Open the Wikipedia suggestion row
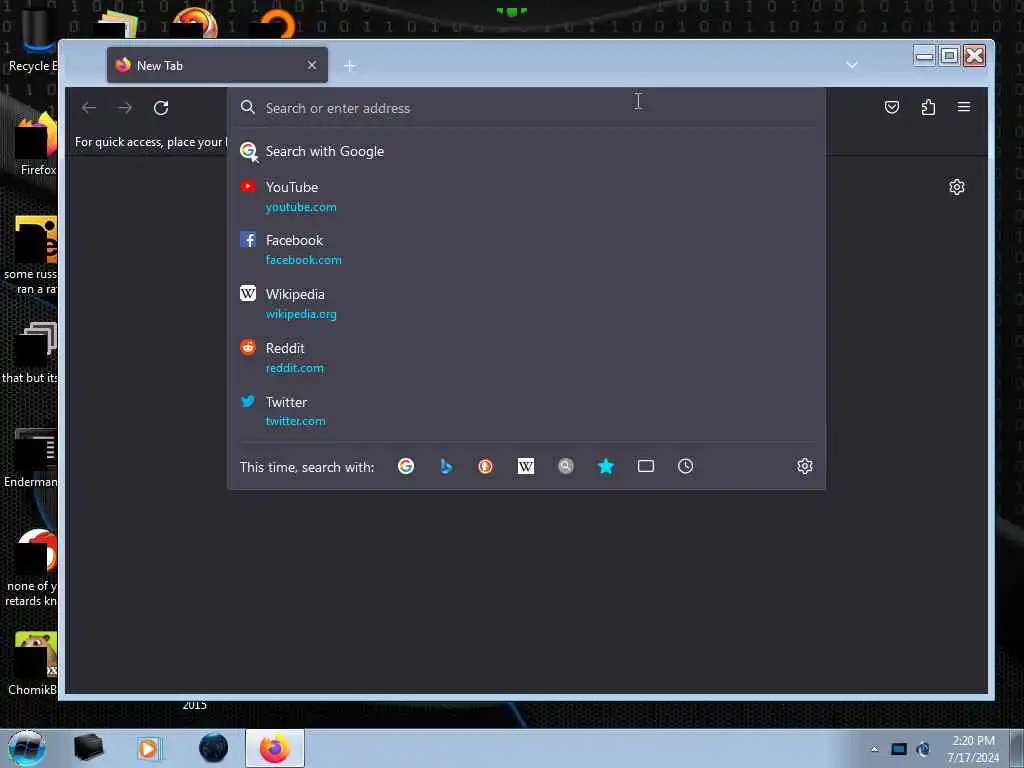Viewport: 1024px width, 768px height. [526, 304]
